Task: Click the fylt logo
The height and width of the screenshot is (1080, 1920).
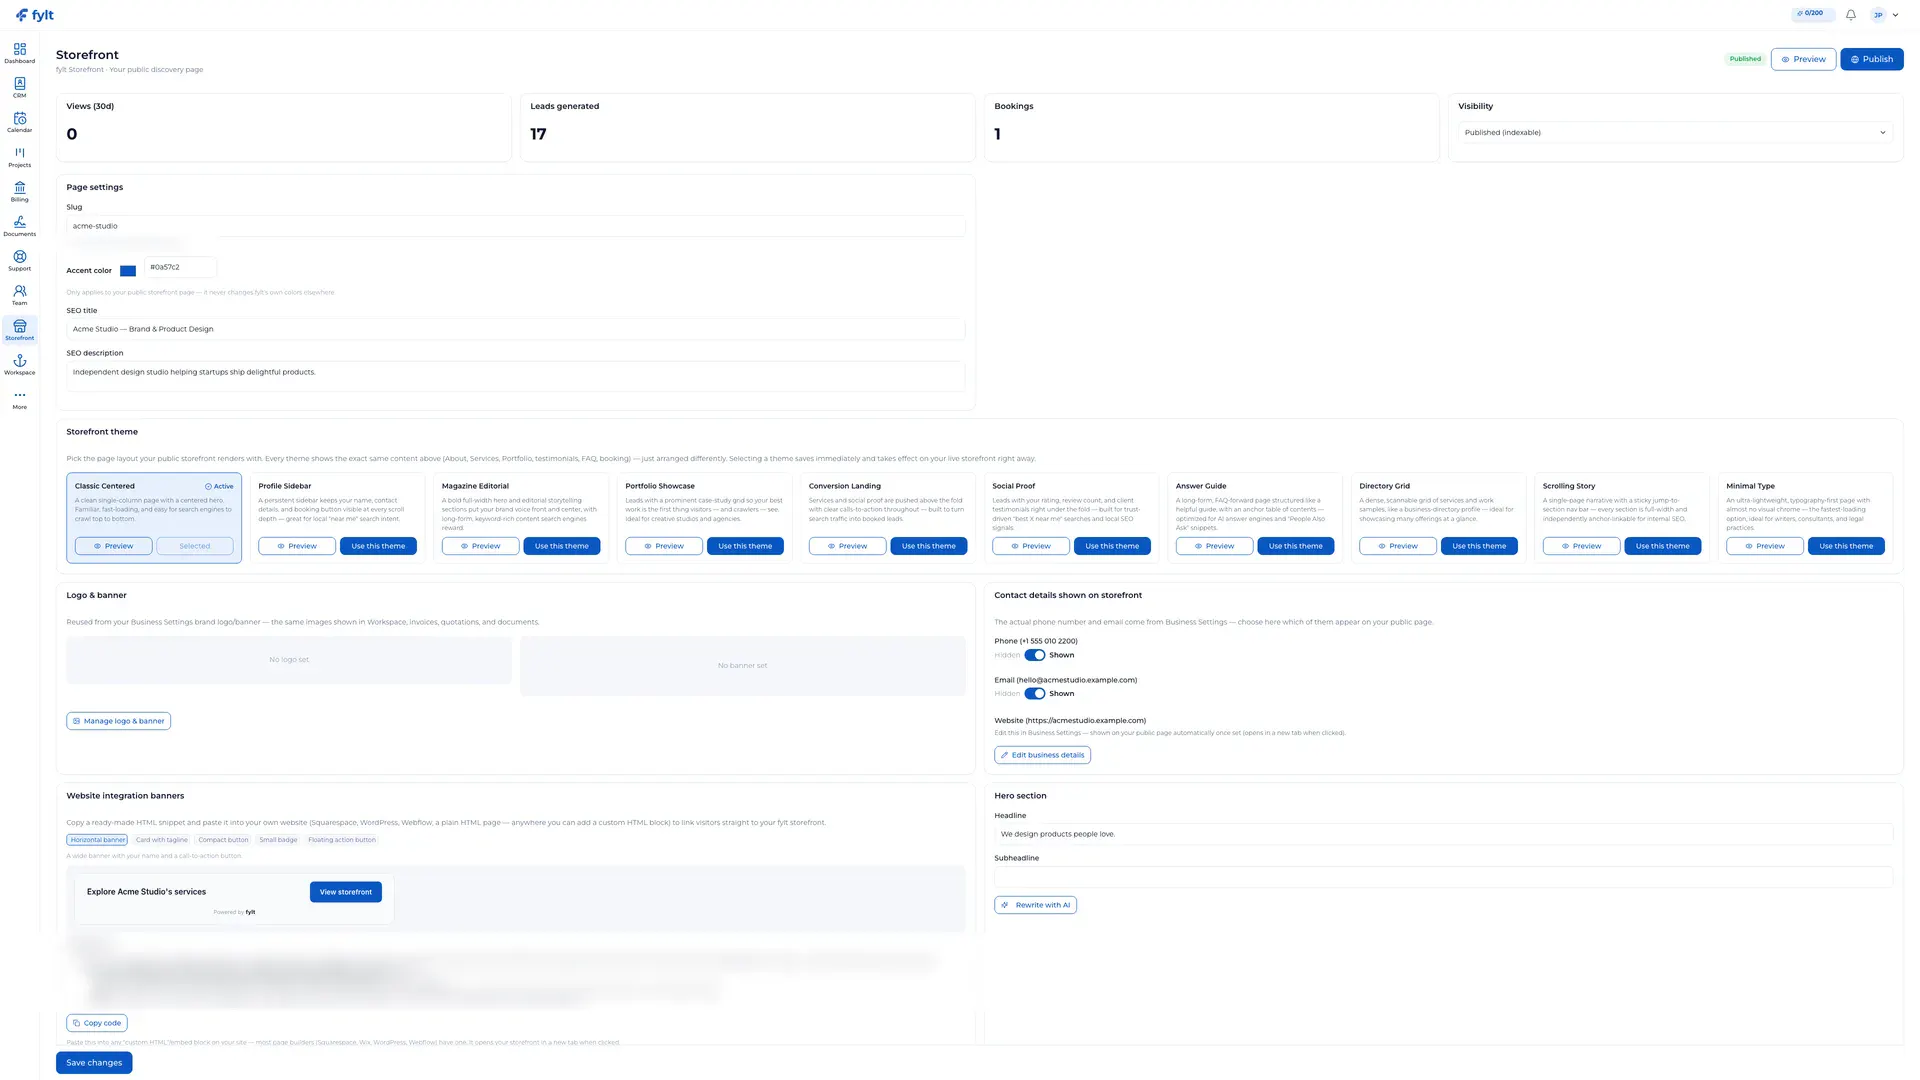Action: tap(35, 15)
